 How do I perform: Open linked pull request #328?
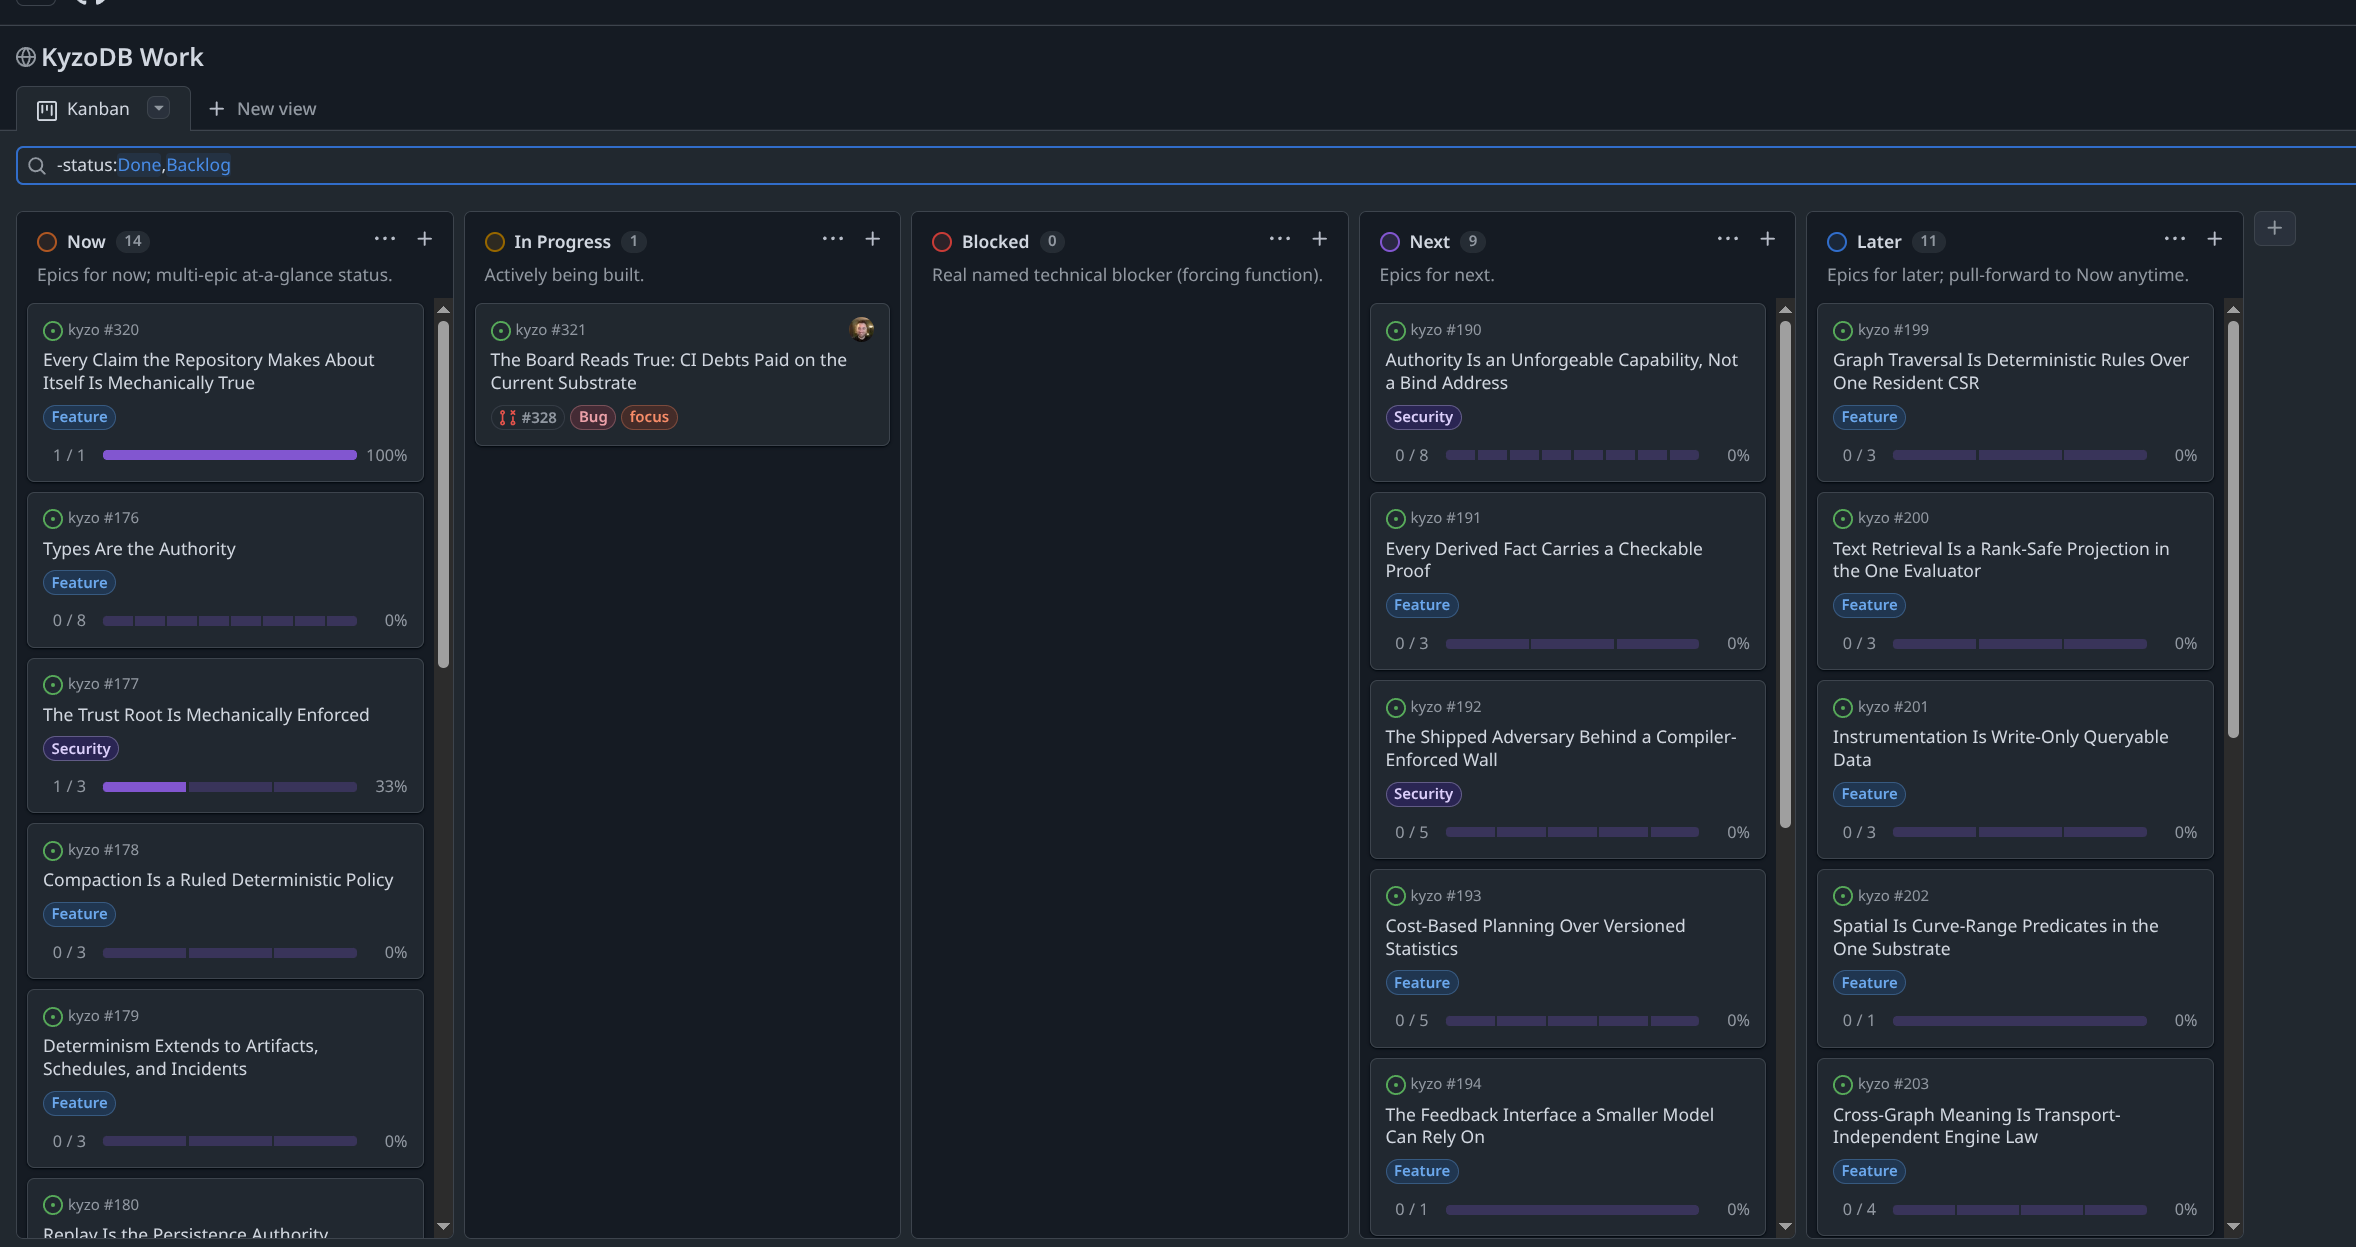(x=528, y=417)
